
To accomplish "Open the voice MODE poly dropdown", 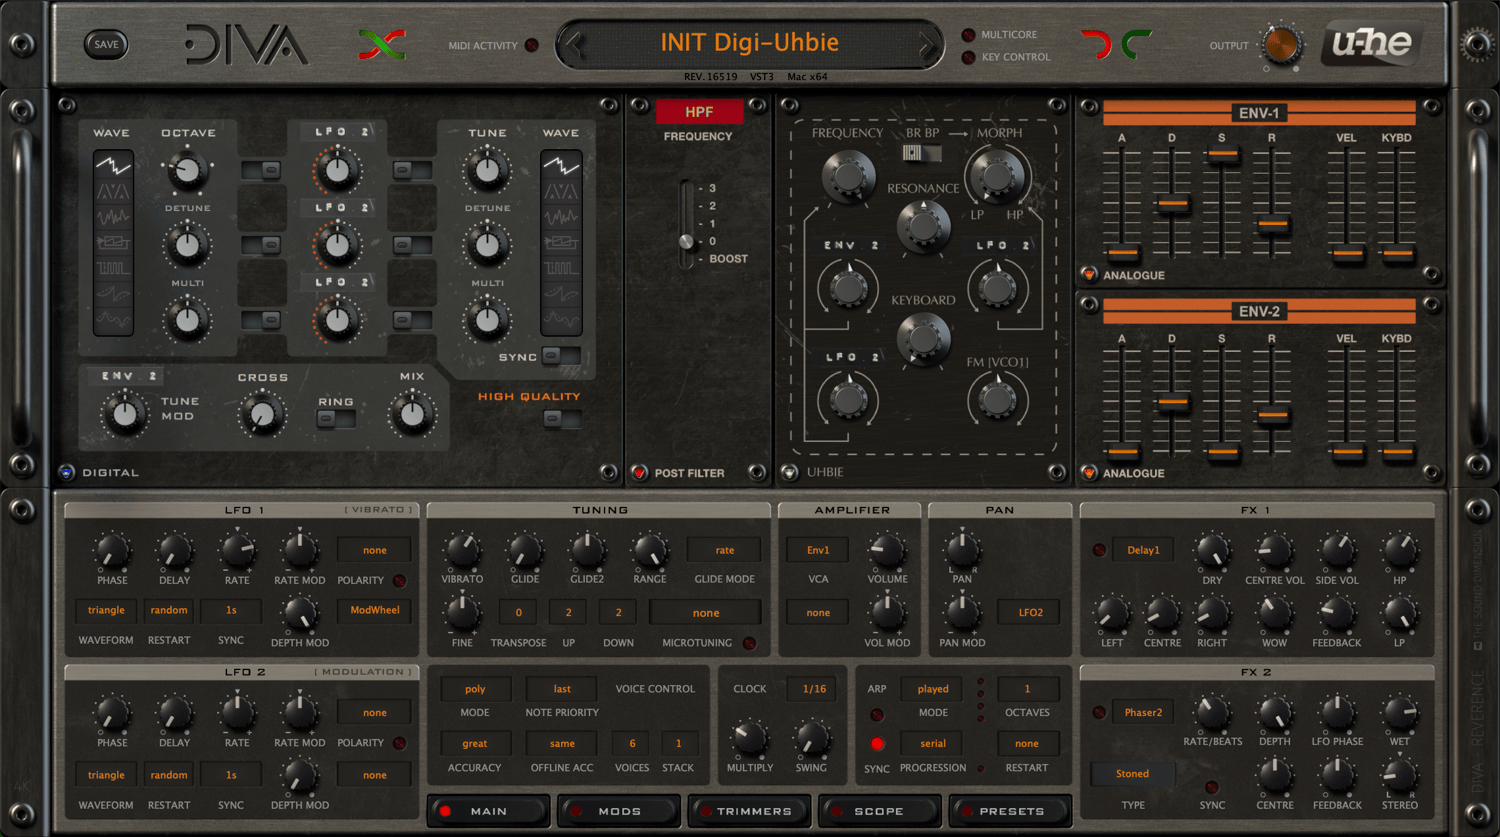I will pos(475,689).
